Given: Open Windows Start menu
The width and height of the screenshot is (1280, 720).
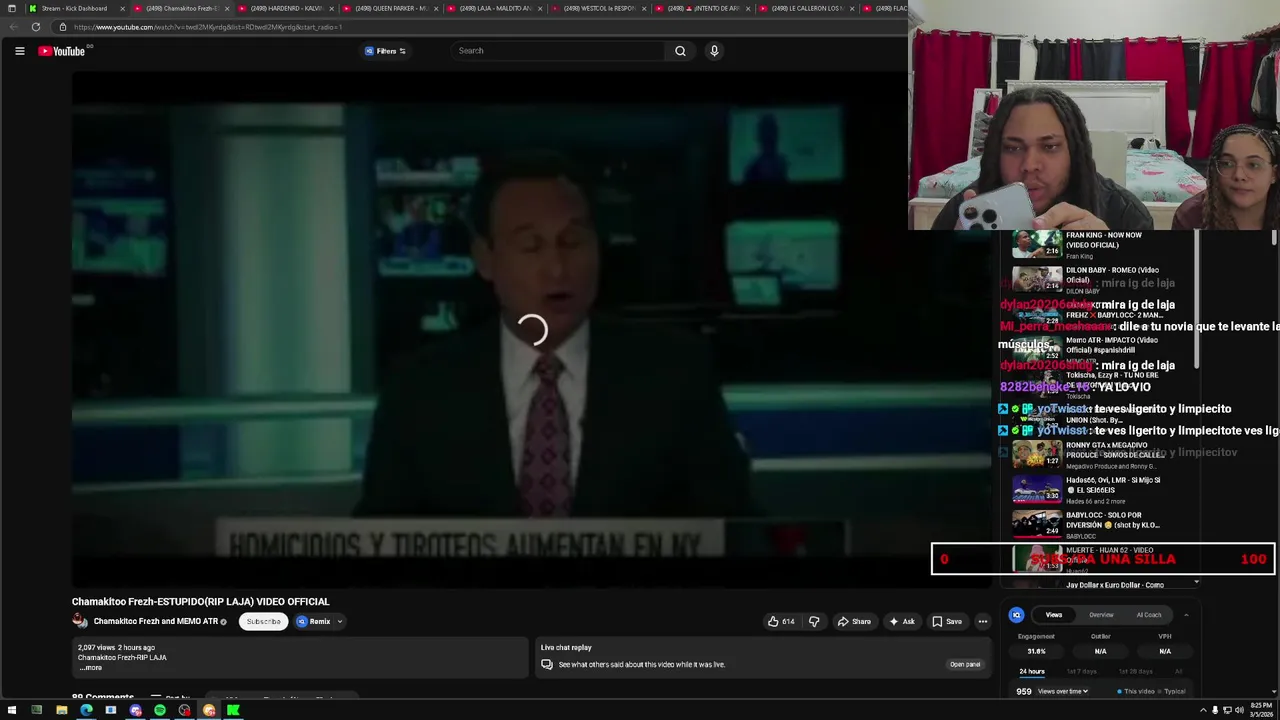Looking at the screenshot, I should click(x=12, y=711).
